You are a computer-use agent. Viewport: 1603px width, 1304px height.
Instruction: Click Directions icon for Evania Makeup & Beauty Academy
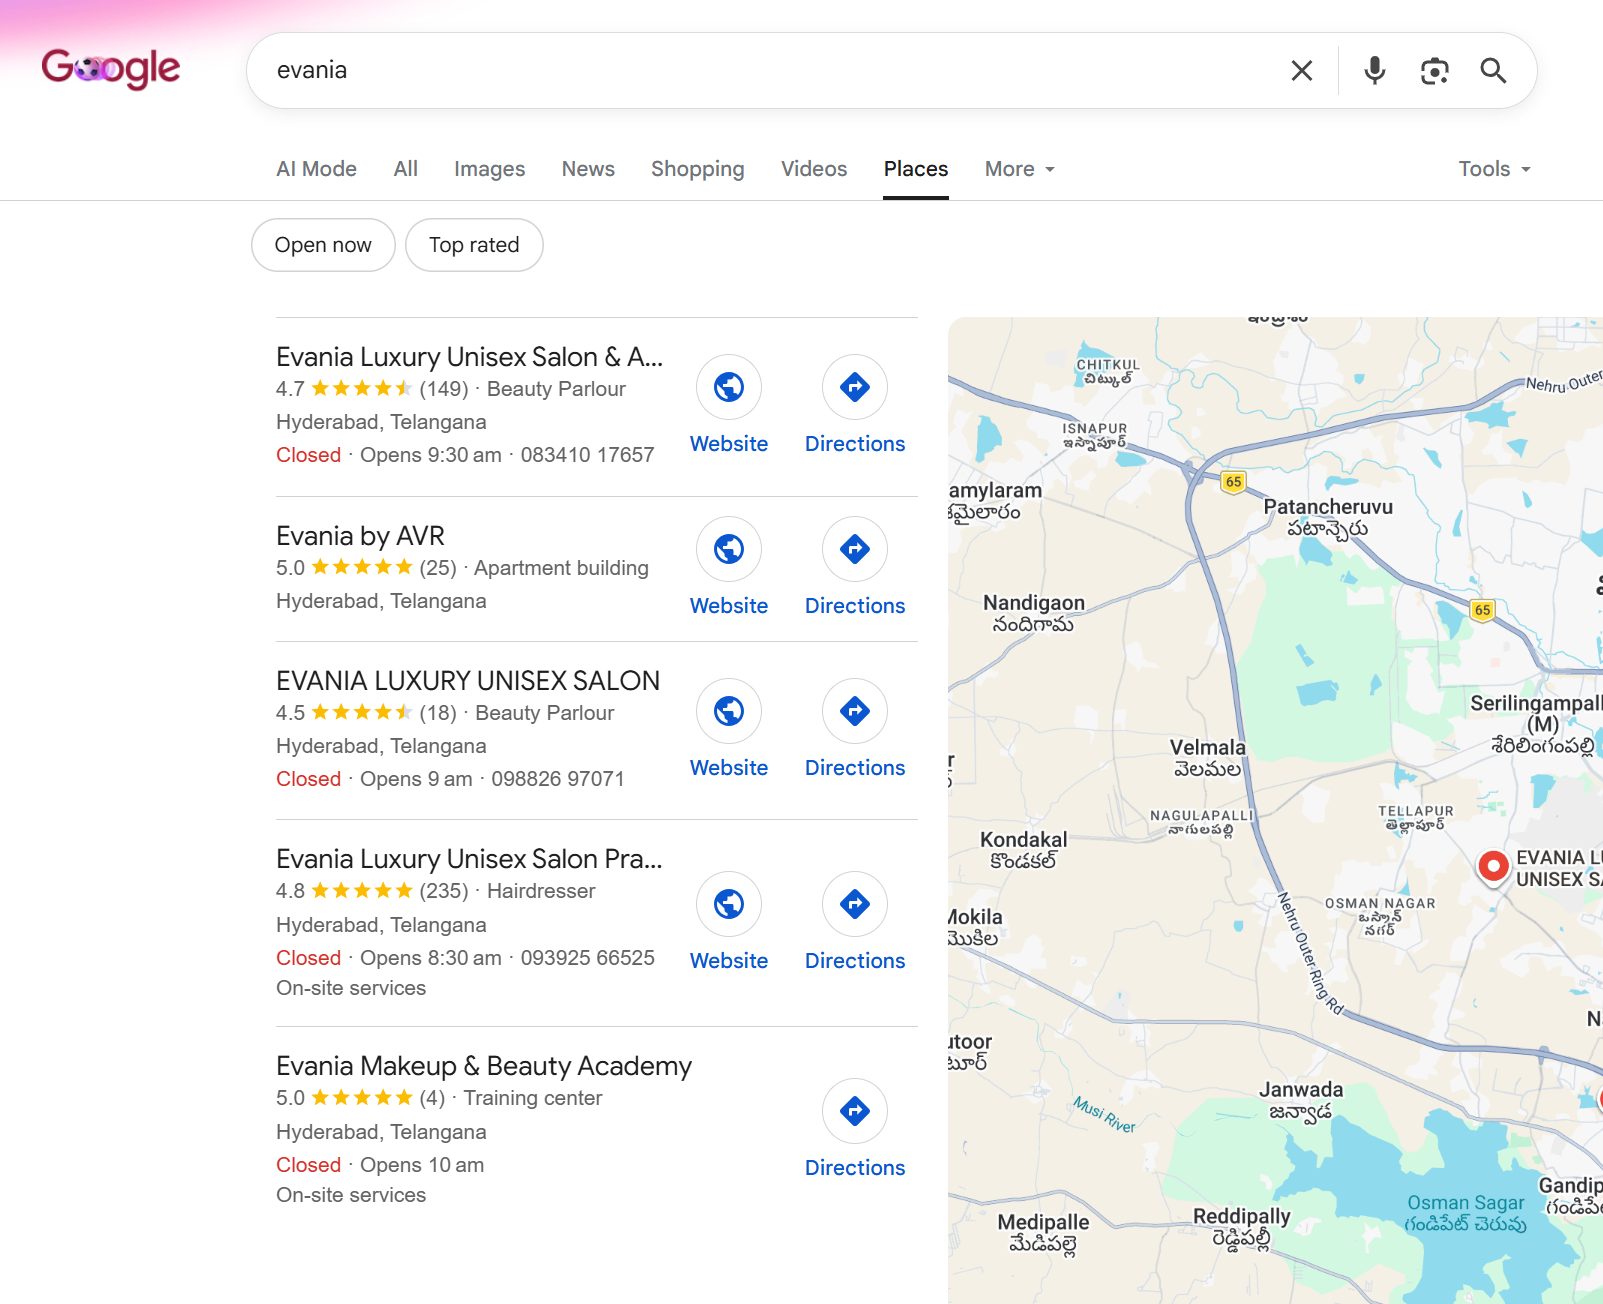[855, 1111]
